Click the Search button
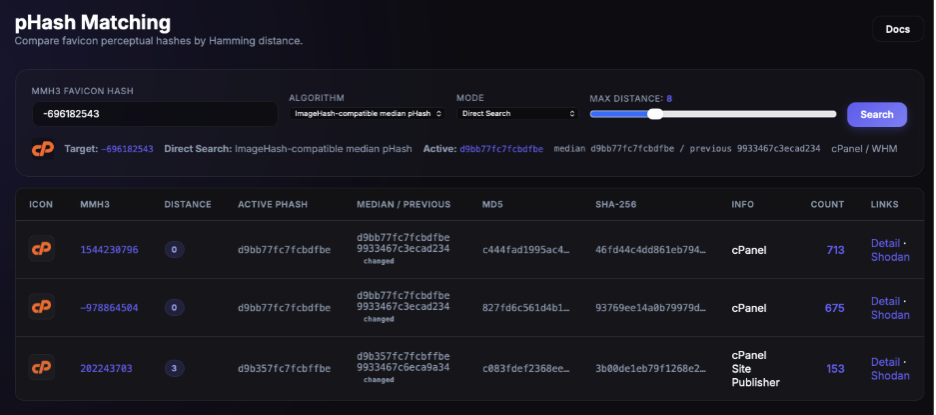 coord(877,115)
